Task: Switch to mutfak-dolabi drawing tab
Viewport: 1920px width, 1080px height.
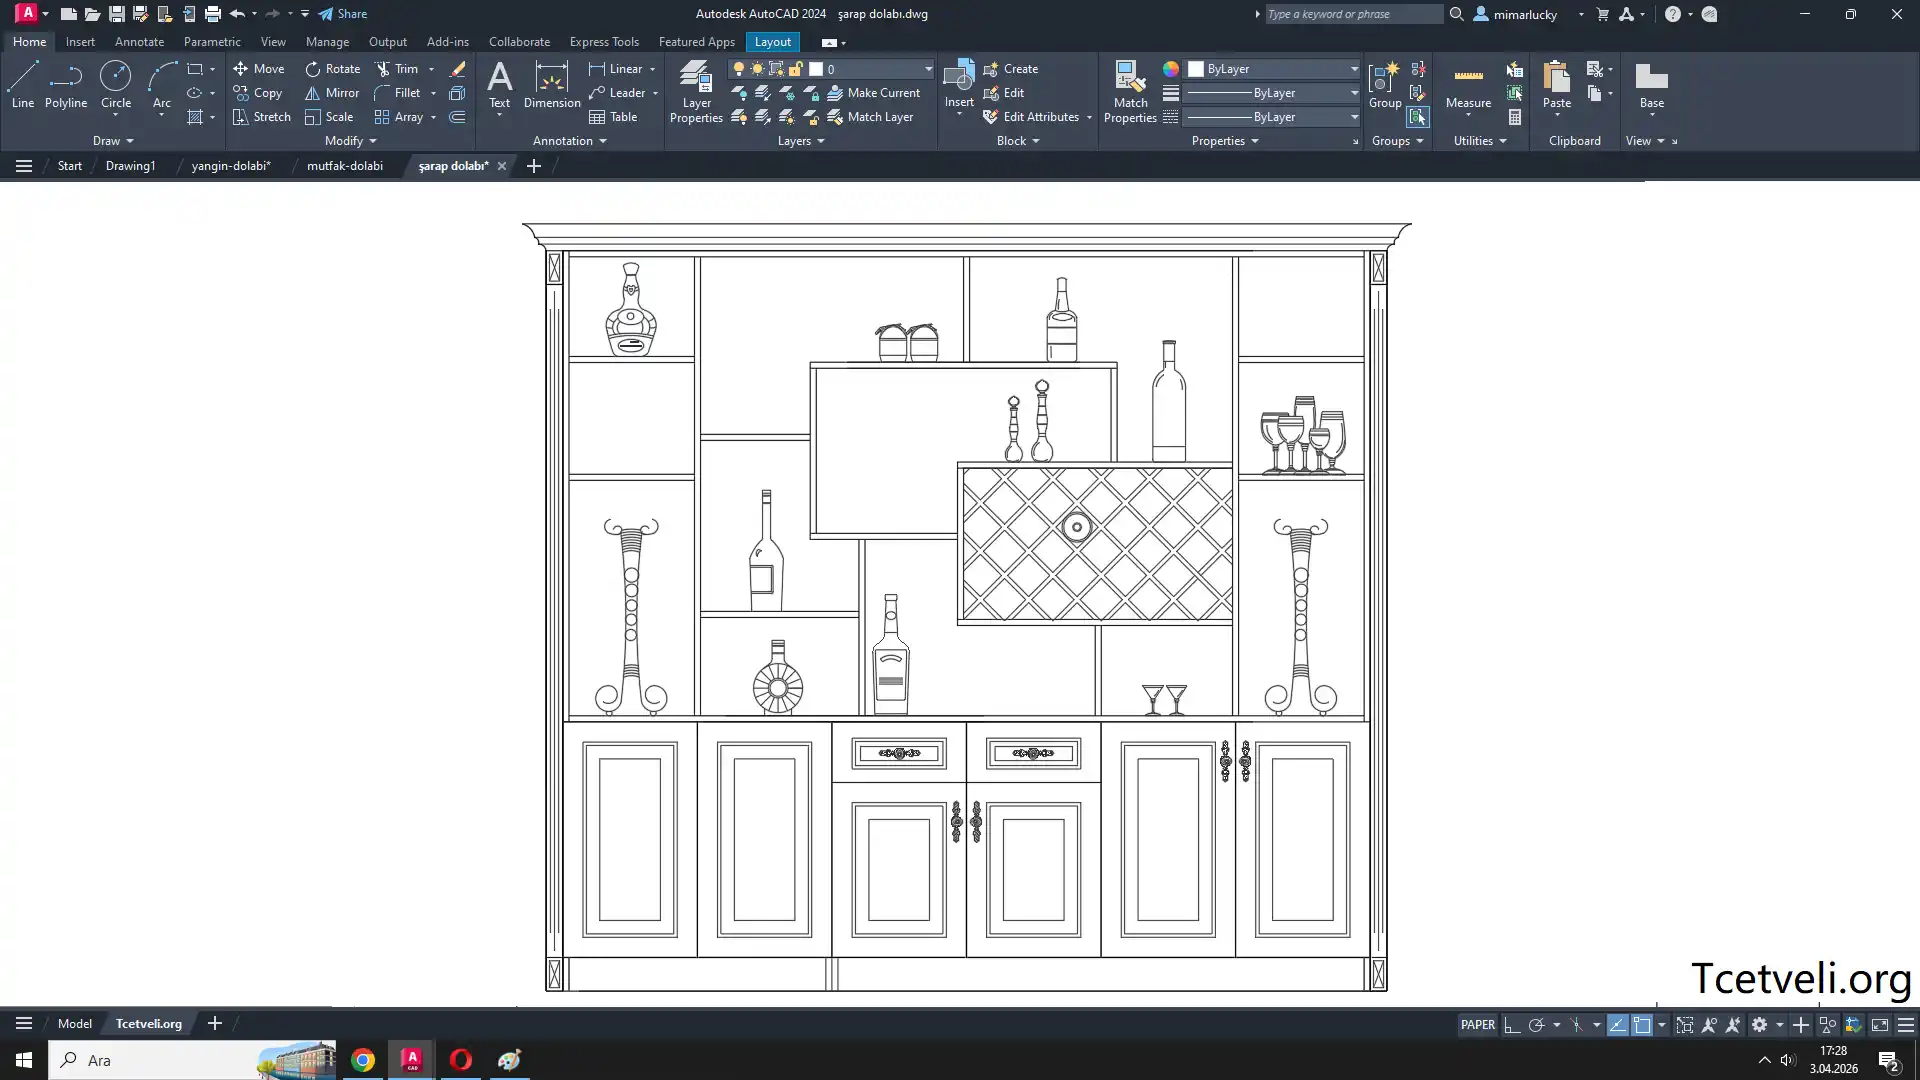Action: click(344, 166)
